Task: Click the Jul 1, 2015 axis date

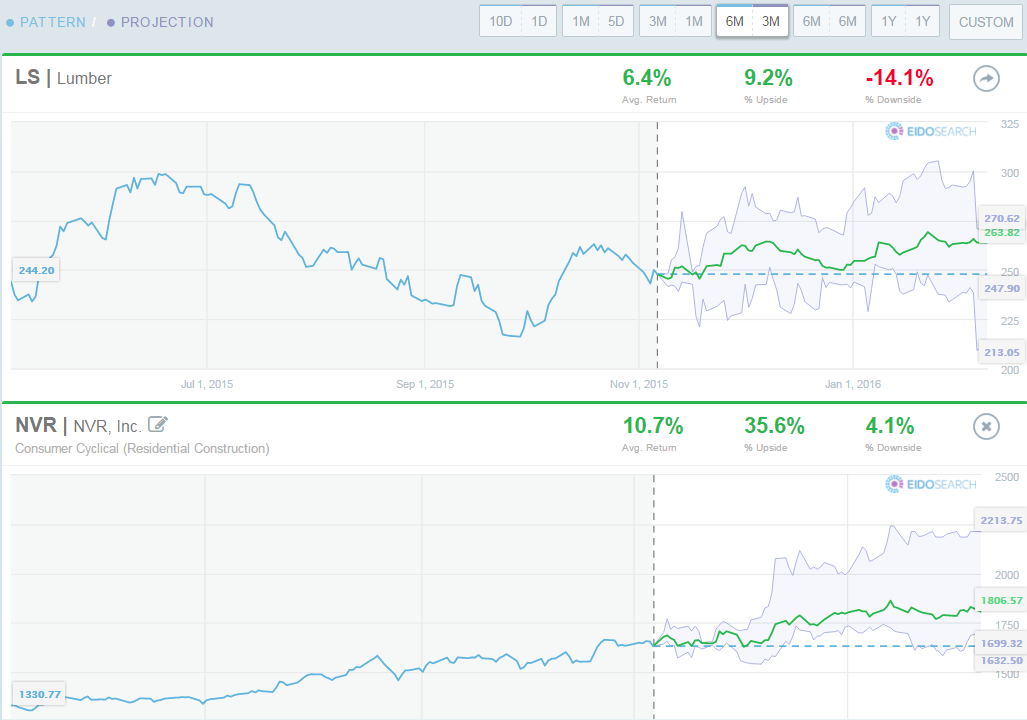Action: (x=207, y=385)
